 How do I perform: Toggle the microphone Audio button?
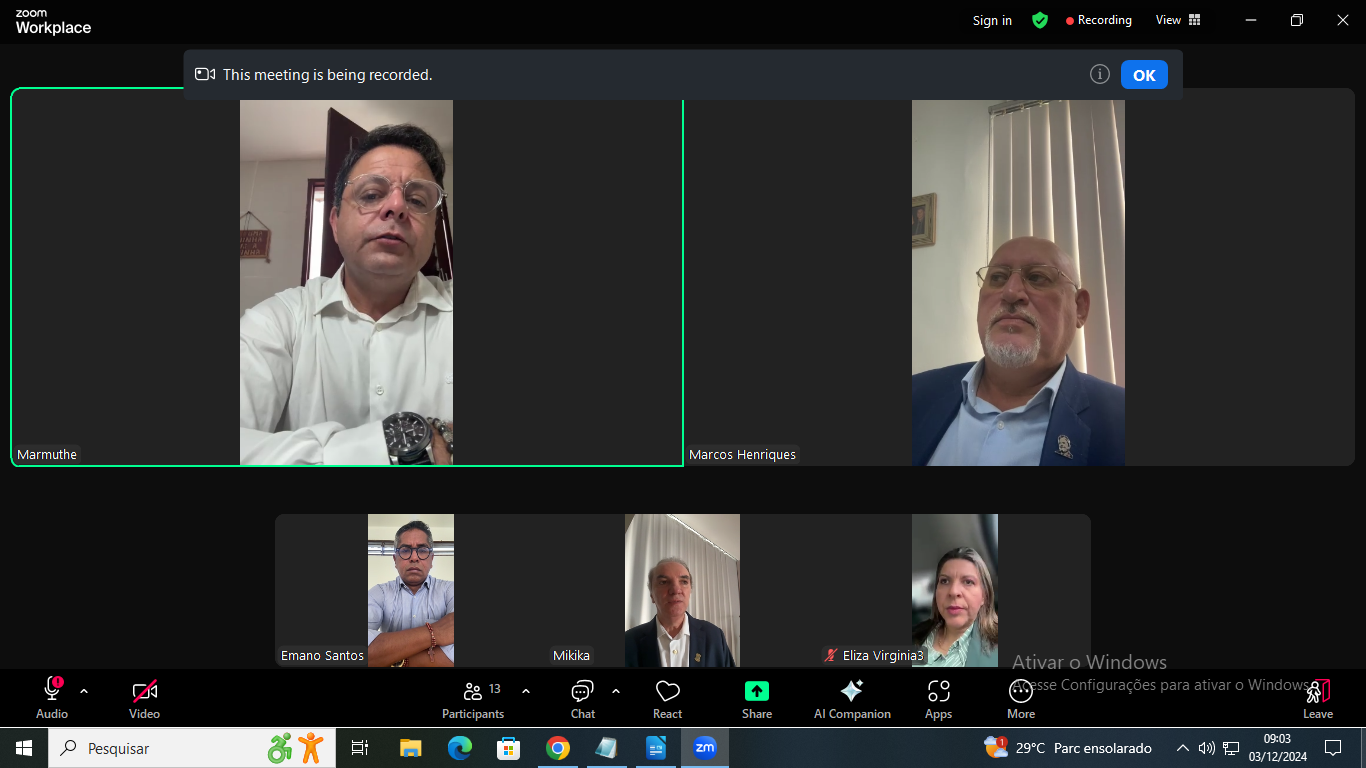point(52,698)
